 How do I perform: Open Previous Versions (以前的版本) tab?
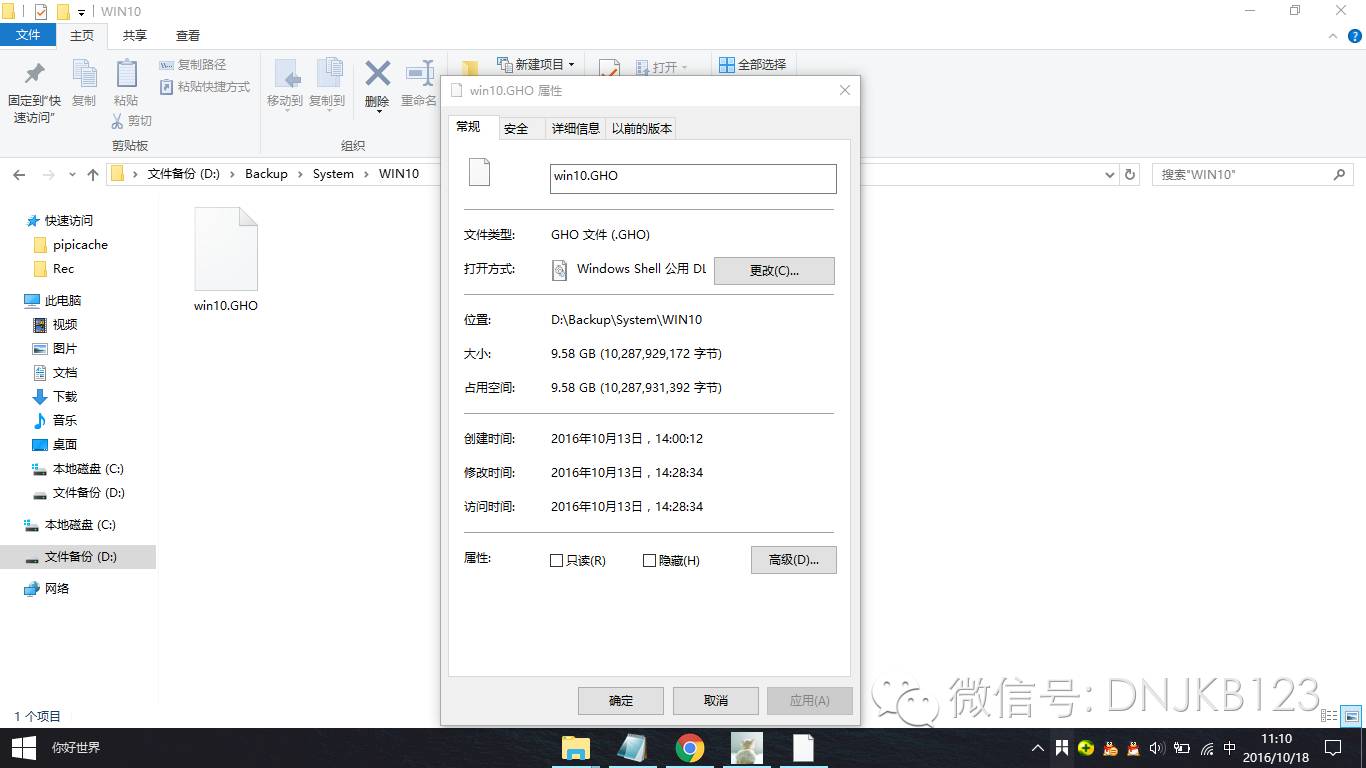pyautogui.click(x=642, y=128)
